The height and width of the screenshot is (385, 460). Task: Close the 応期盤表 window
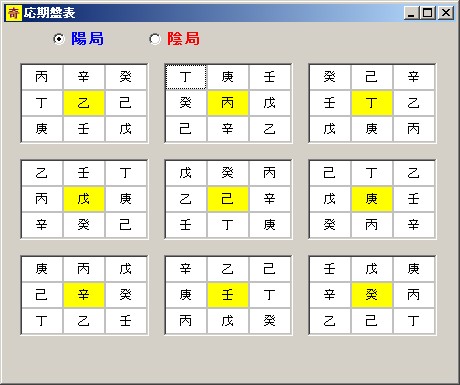pyautogui.click(x=446, y=13)
